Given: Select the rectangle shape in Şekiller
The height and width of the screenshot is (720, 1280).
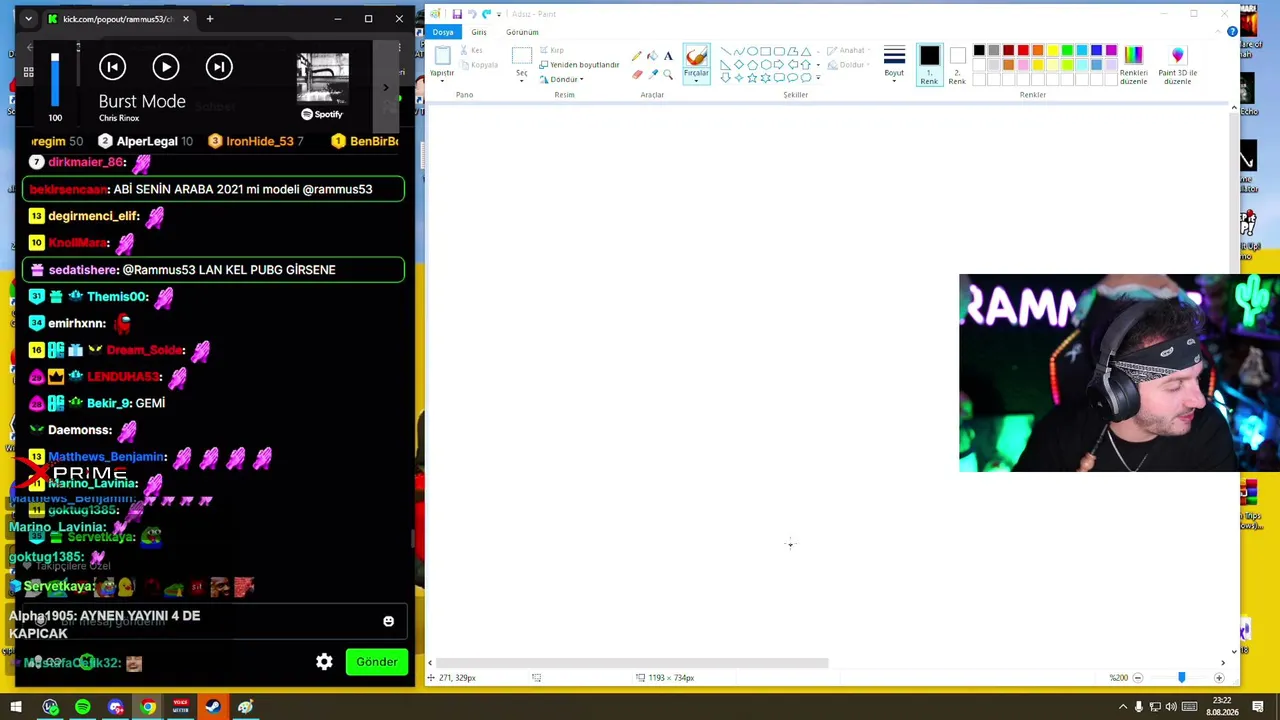Looking at the screenshot, I should click(x=765, y=51).
